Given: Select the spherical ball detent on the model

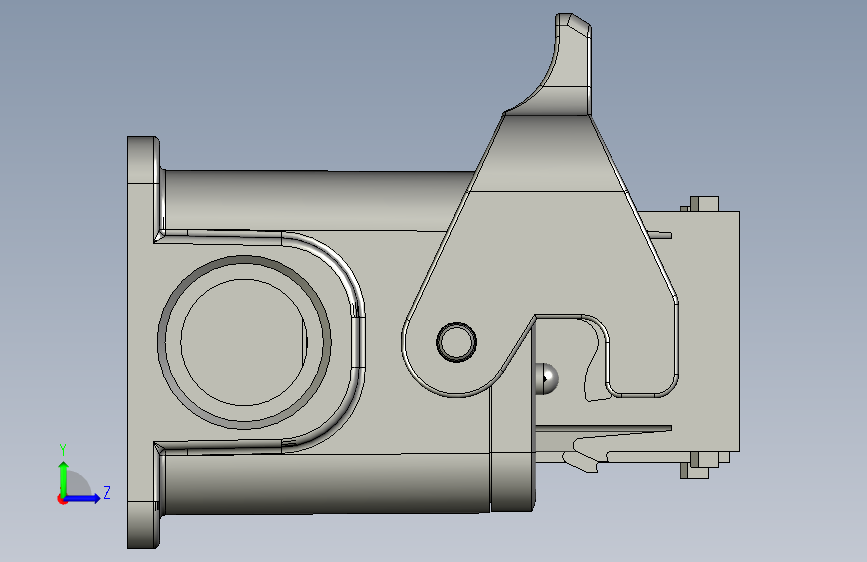Looking at the screenshot, I should point(547,379).
